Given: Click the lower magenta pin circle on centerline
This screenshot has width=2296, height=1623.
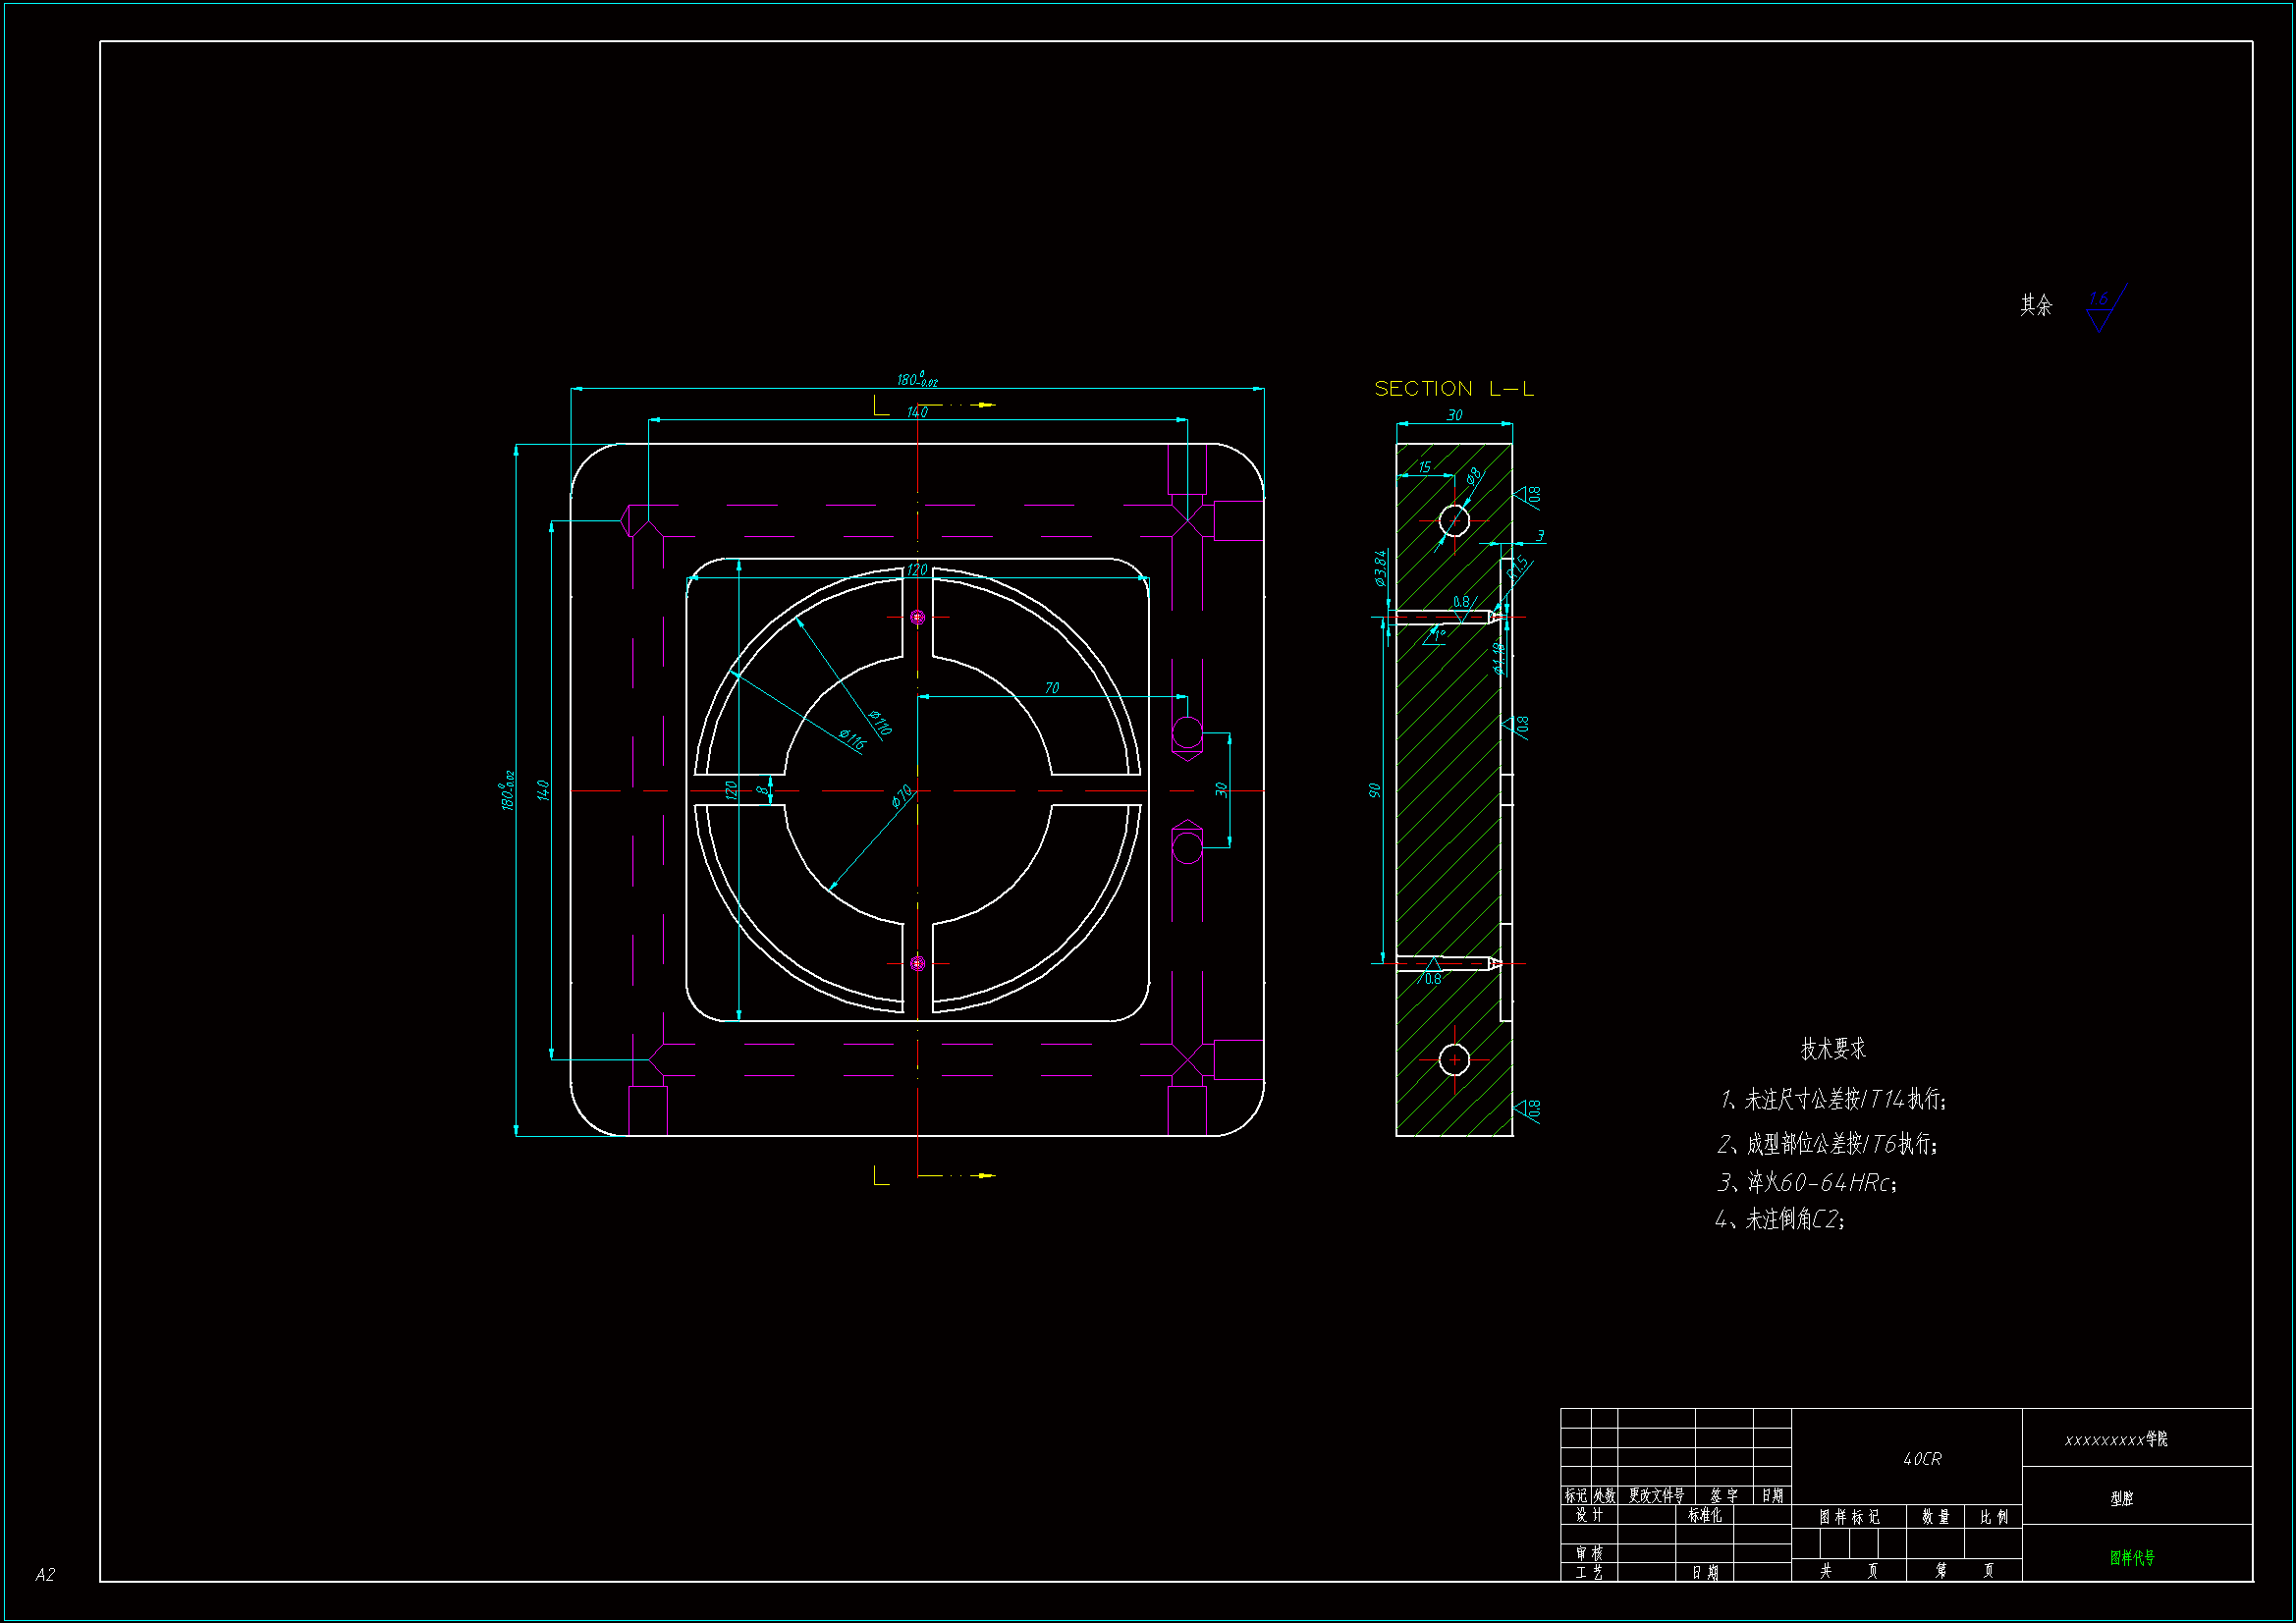Looking at the screenshot, I should click(918, 964).
